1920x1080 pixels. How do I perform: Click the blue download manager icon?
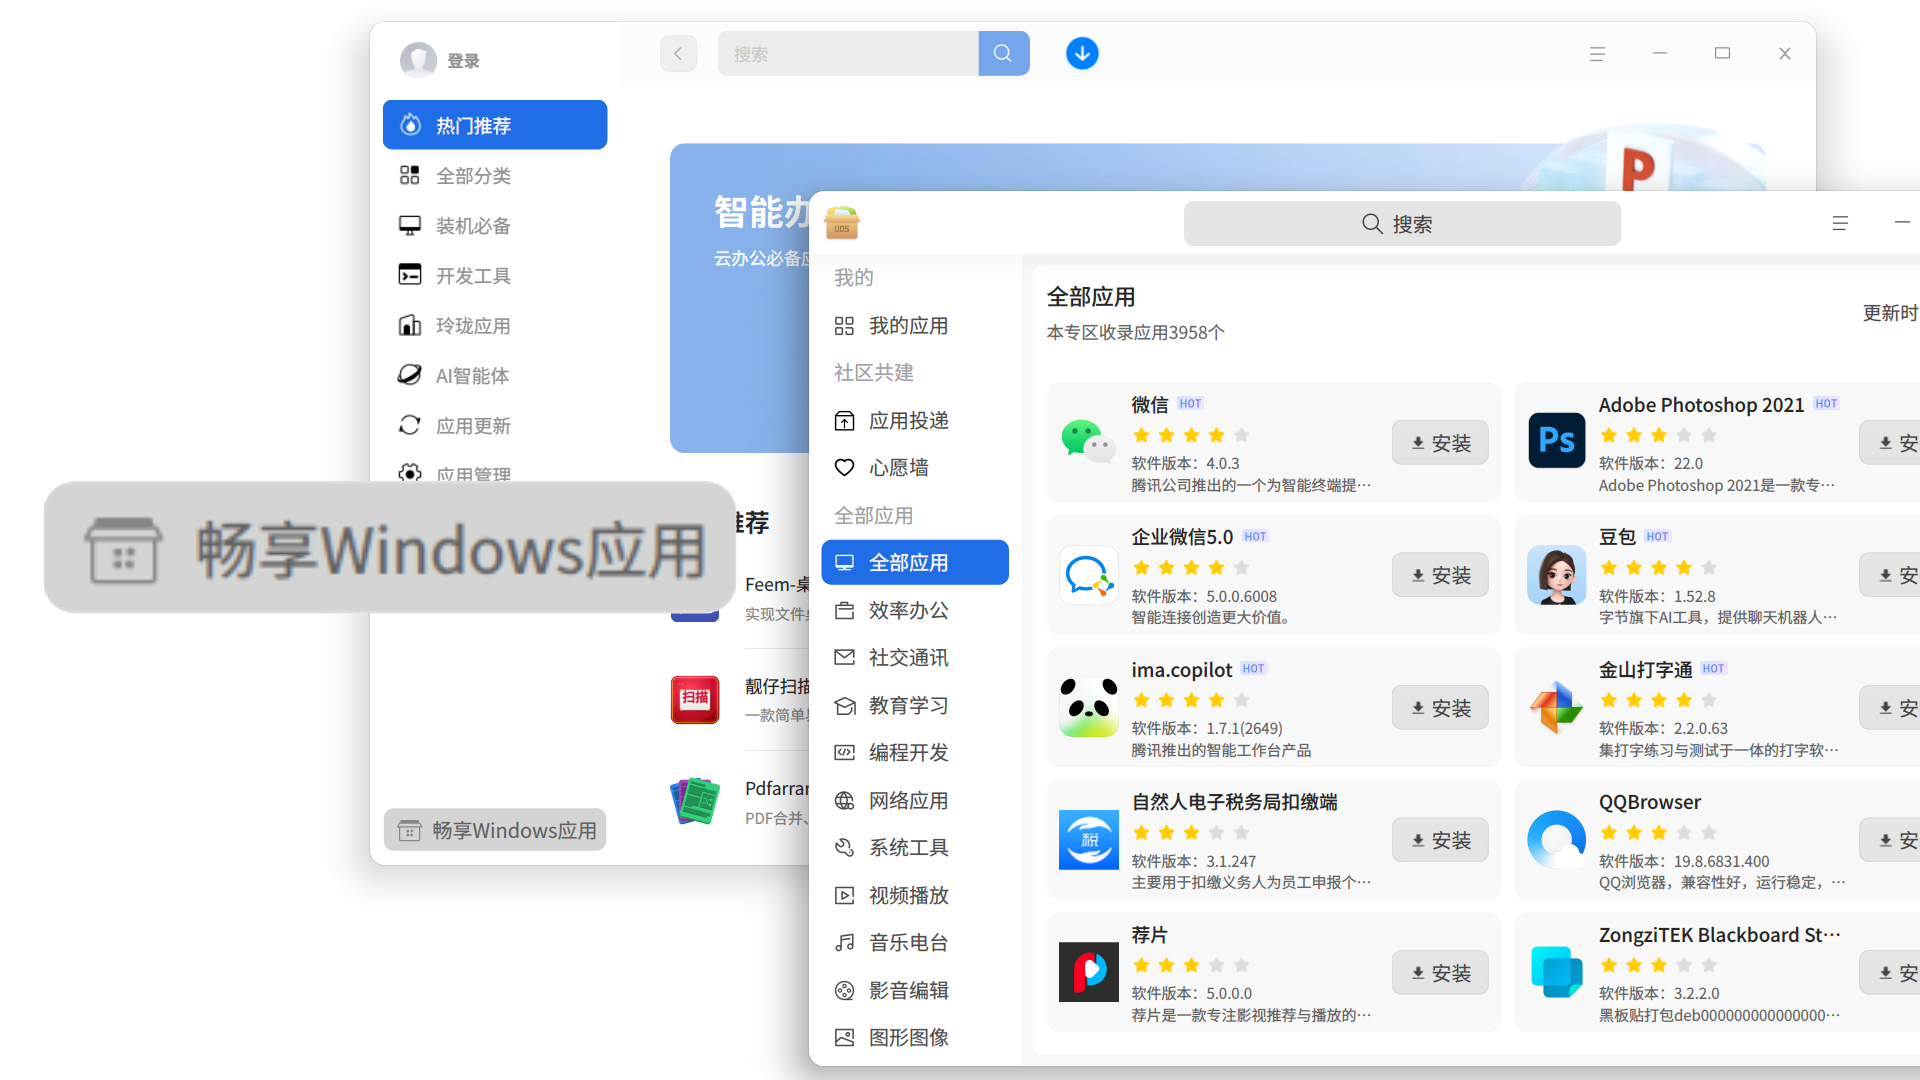point(1081,53)
